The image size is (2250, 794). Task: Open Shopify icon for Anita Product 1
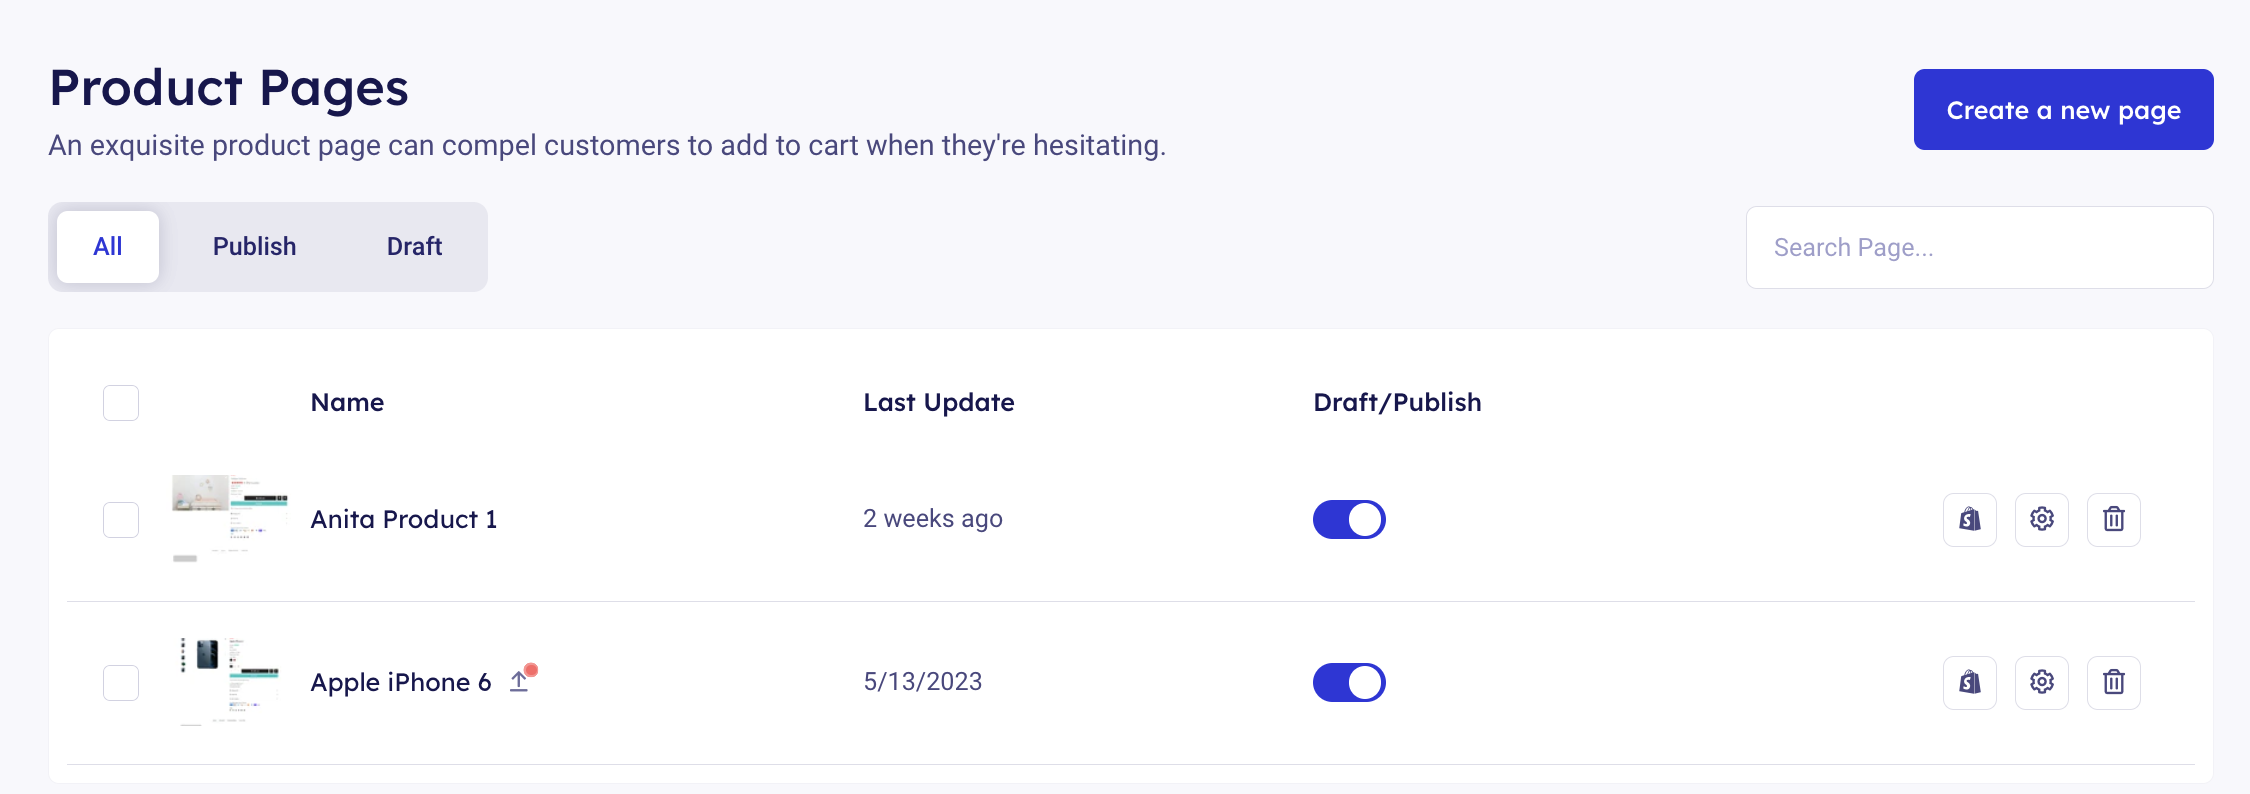click(1969, 519)
